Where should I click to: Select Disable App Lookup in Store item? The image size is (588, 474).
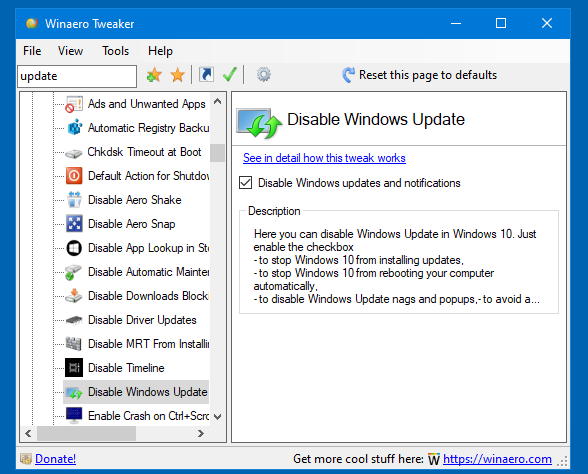point(148,248)
